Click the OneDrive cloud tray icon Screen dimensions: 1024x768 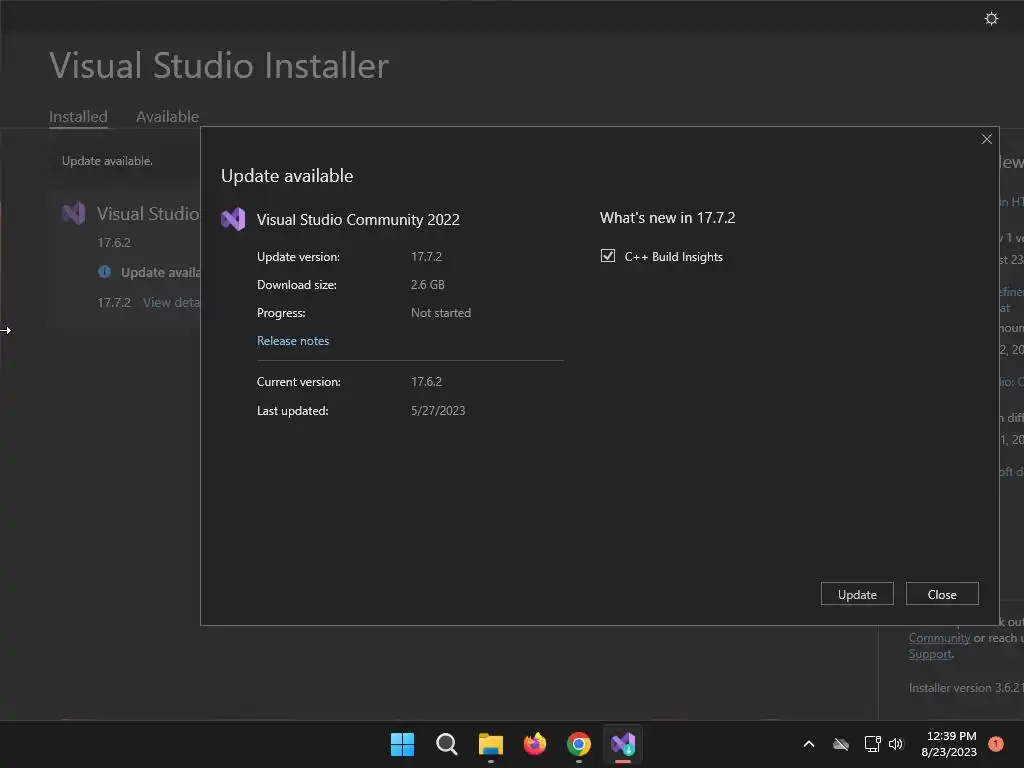pyautogui.click(x=841, y=744)
